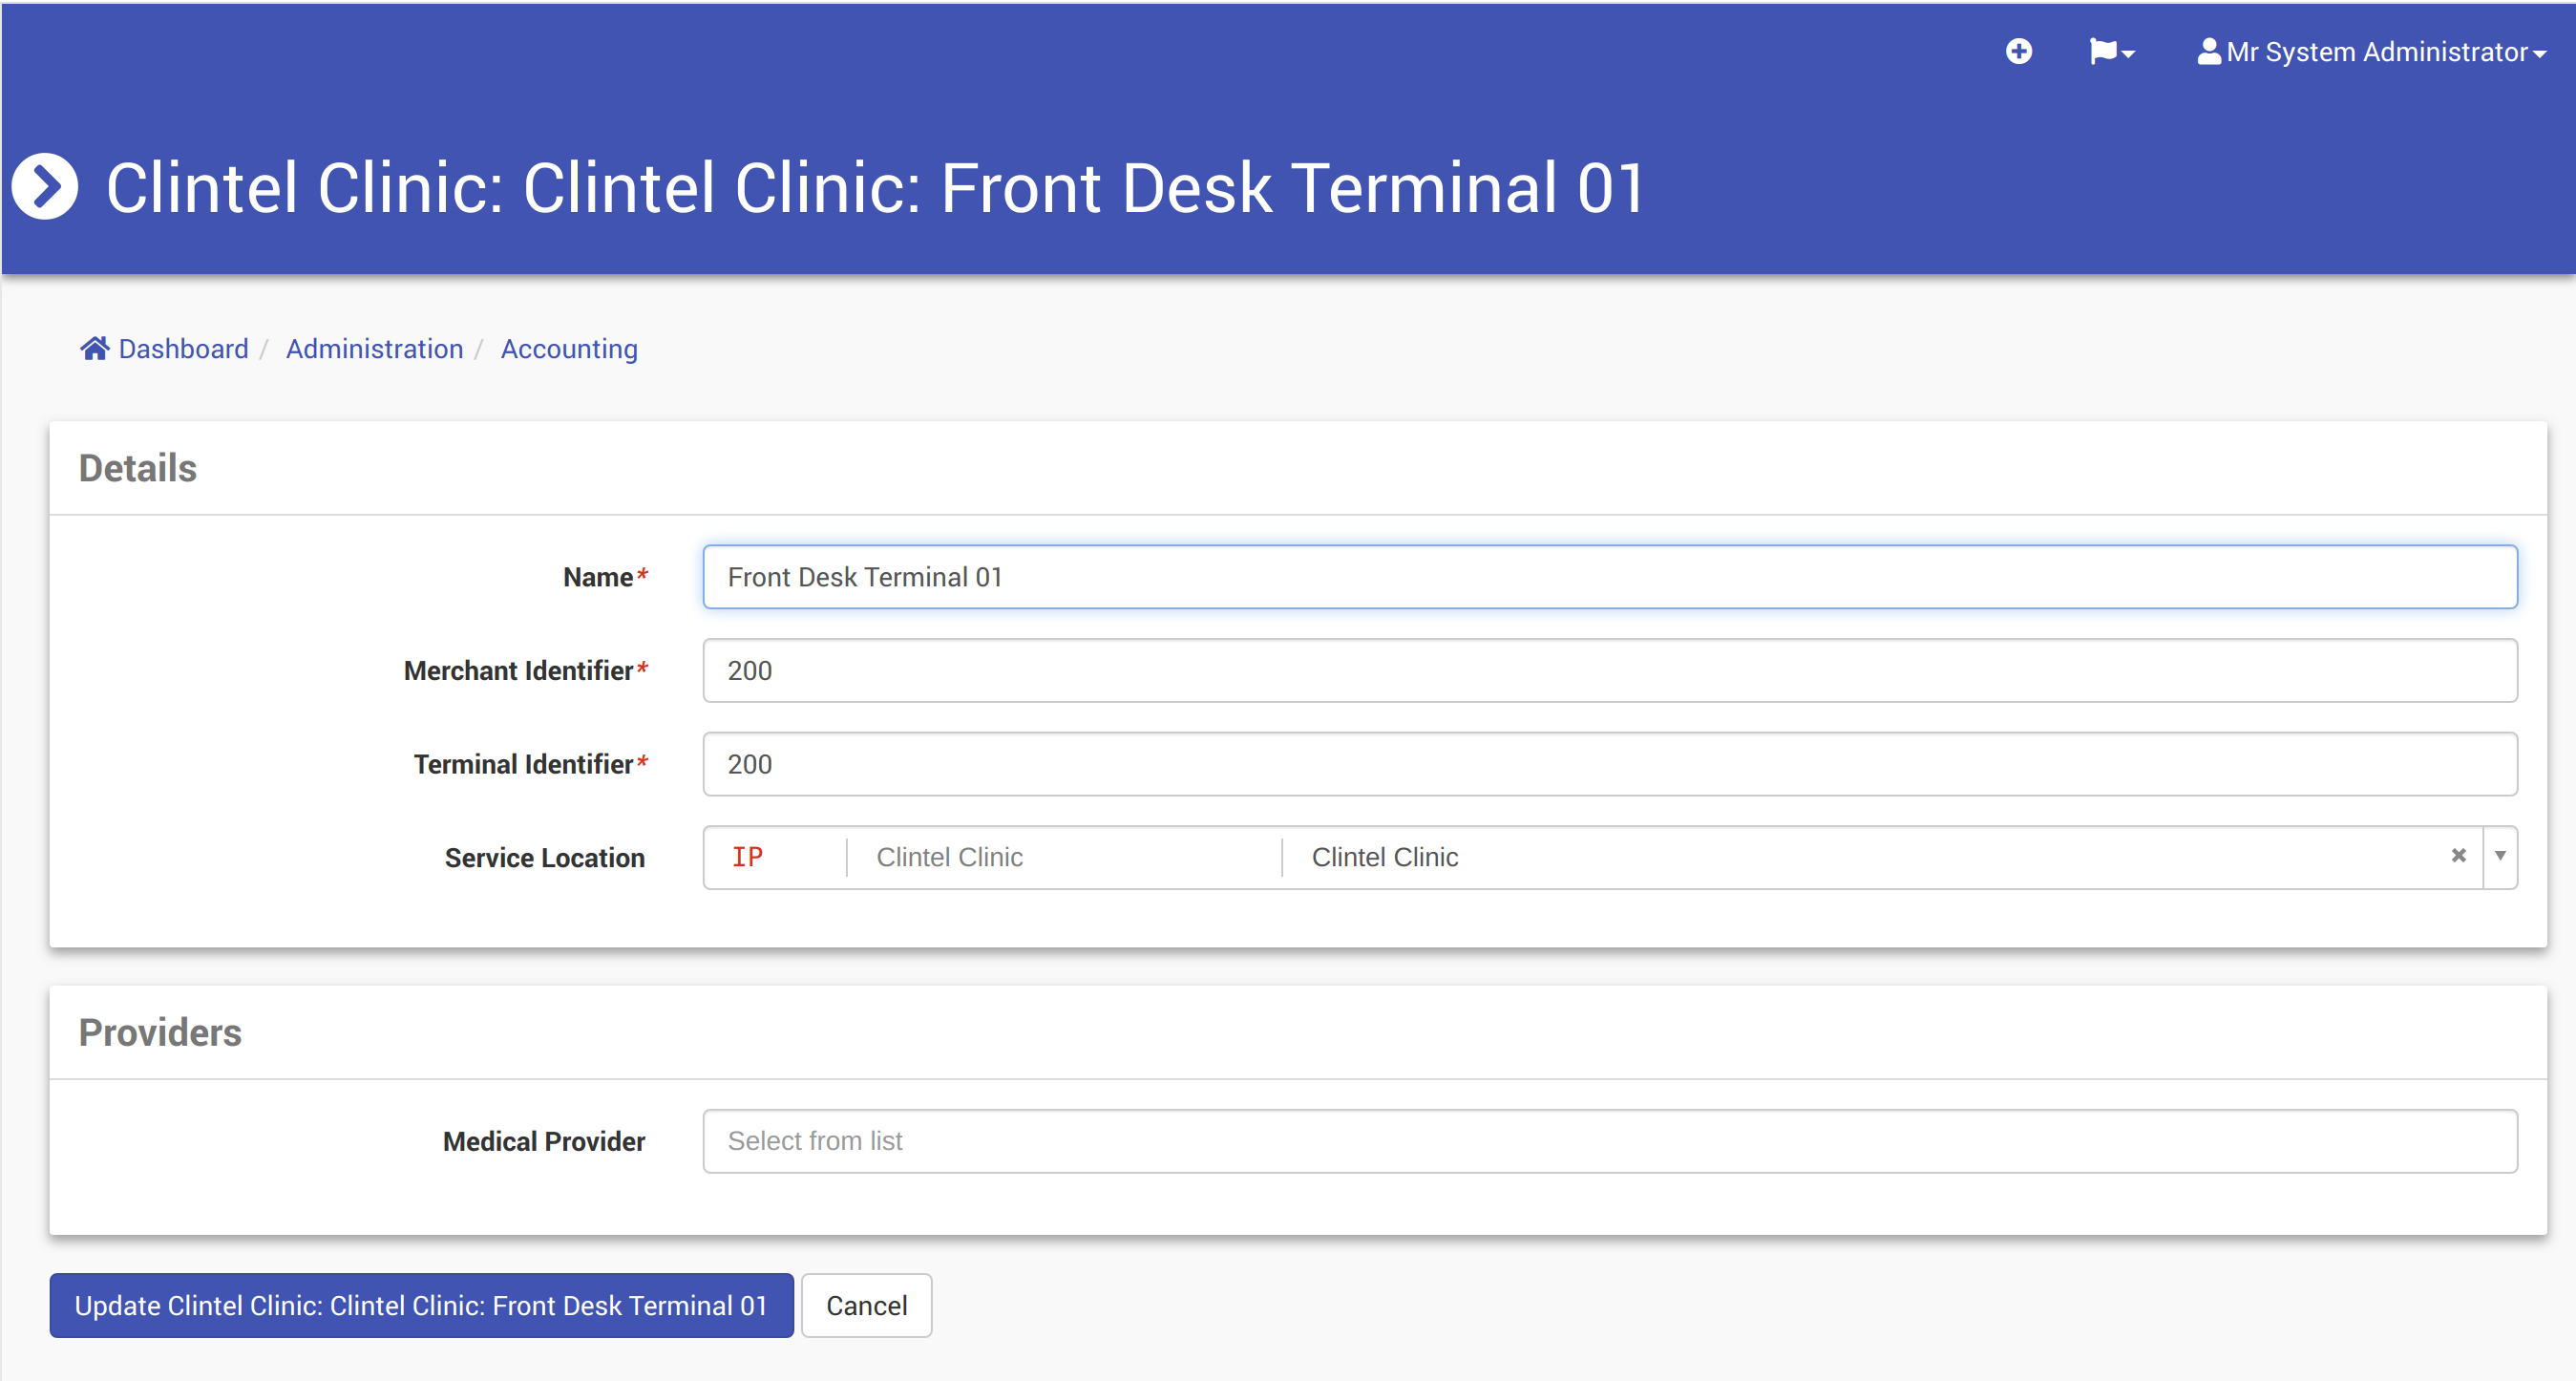Clear the Service Location selection with X

(2458, 856)
